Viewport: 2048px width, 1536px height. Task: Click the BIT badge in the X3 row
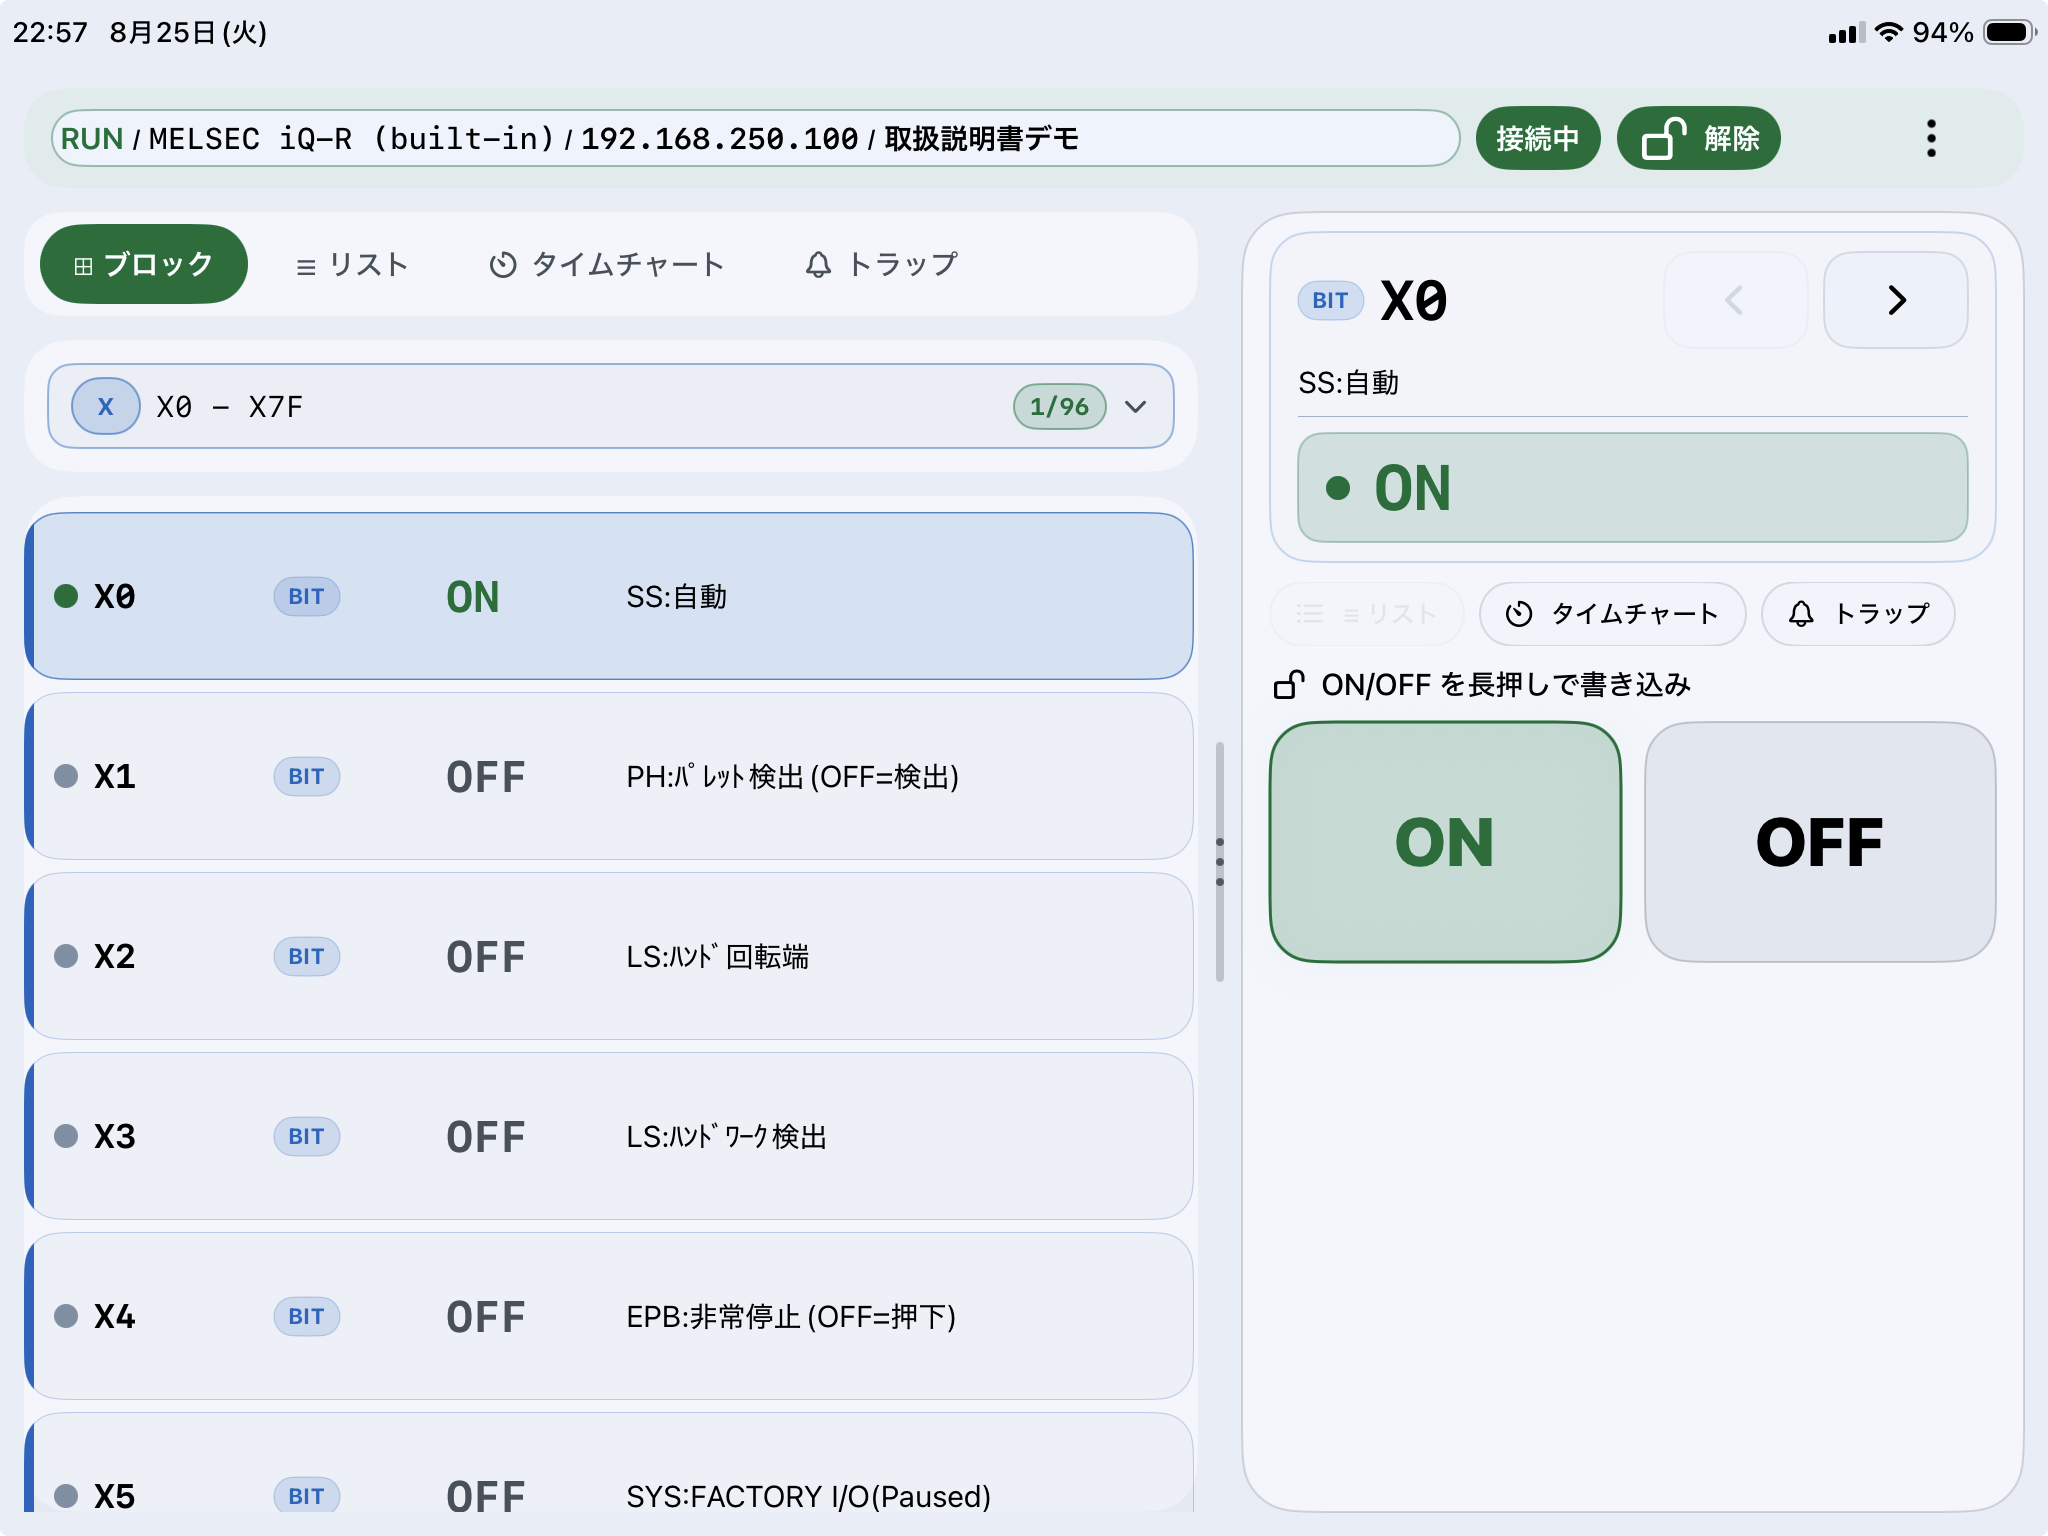(306, 1136)
